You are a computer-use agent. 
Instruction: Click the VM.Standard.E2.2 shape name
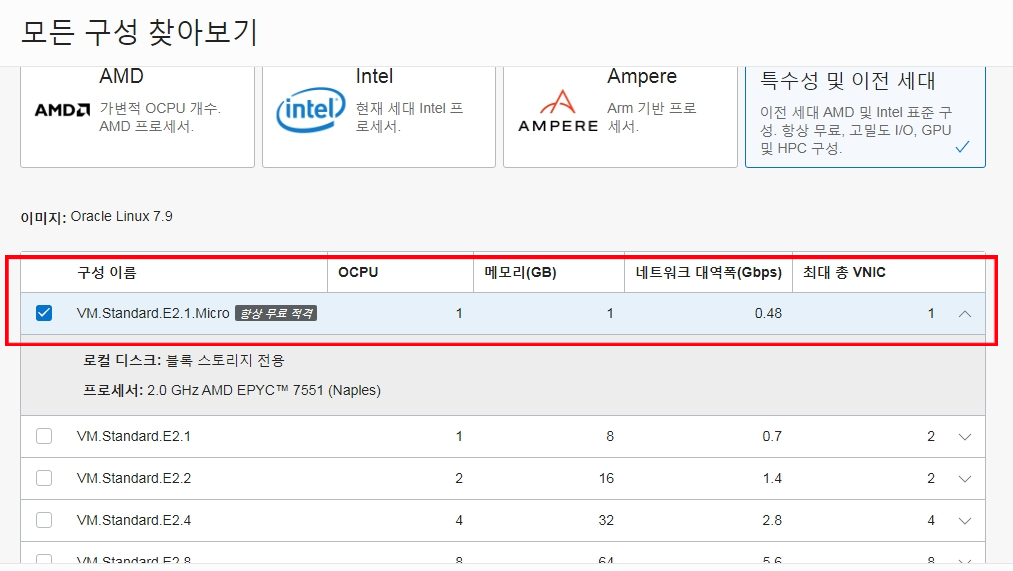[x=134, y=478]
